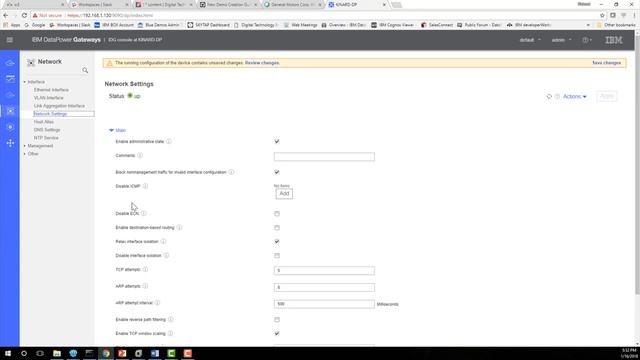
Task: Click the refresh icon left of Actions
Action: (549, 96)
